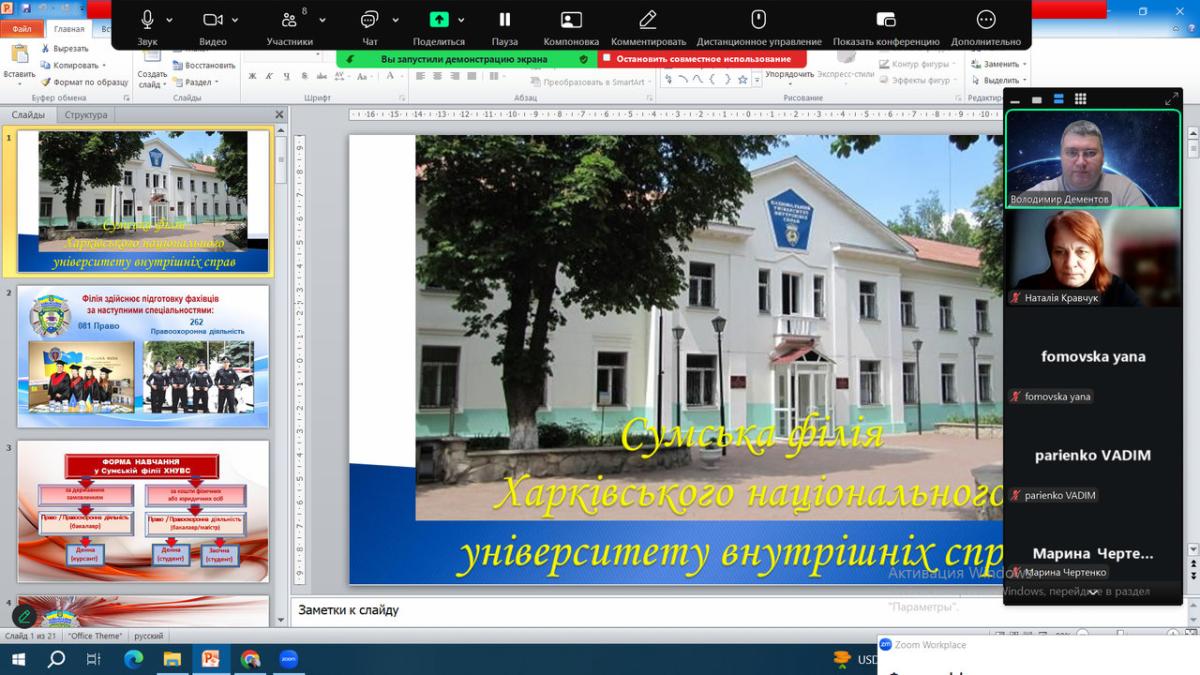The width and height of the screenshot is (1200, 675).
Task: Expand video options arrow next to Видео
Action: pyautogui.click(x=235, y=19)
